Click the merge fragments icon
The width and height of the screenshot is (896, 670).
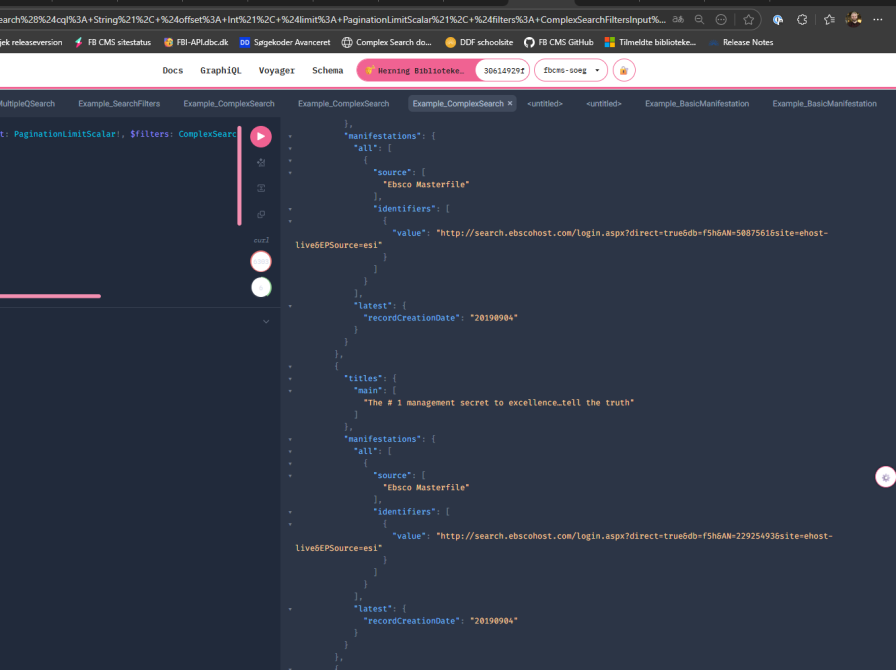261,188
